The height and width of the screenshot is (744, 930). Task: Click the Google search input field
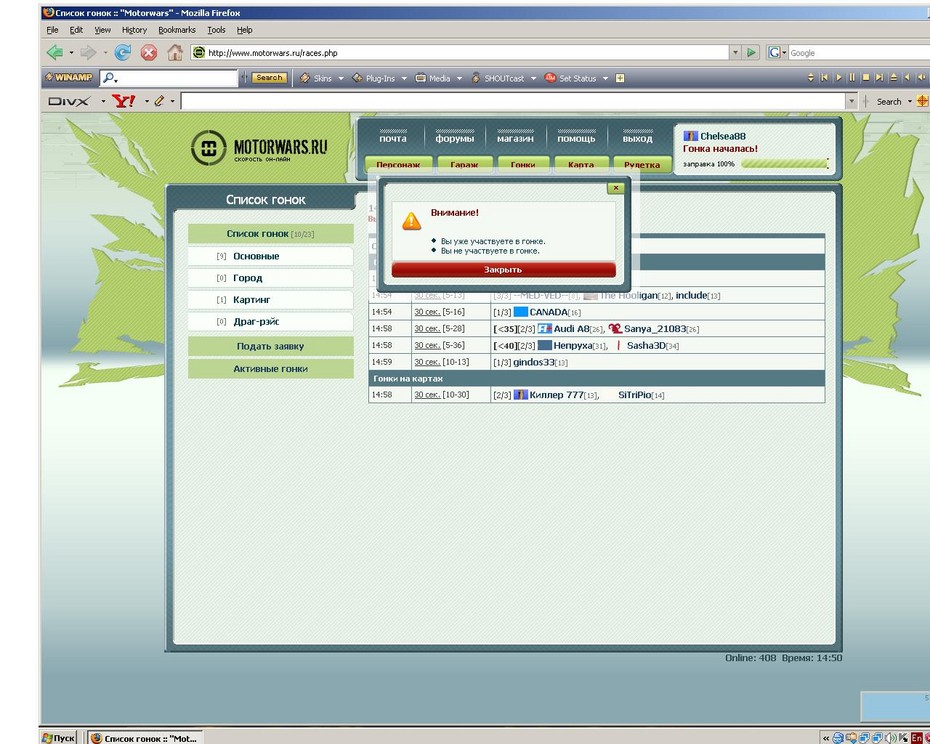(859, 53)
